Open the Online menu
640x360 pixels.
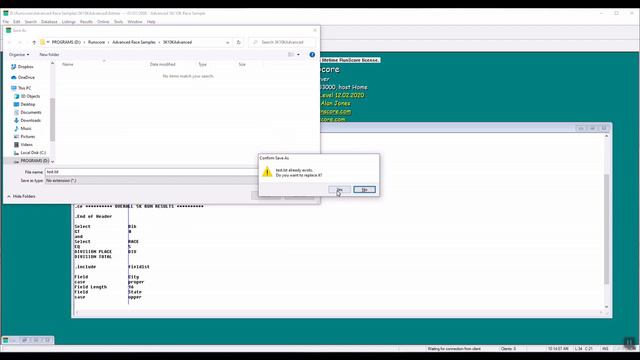click(103, 22)
